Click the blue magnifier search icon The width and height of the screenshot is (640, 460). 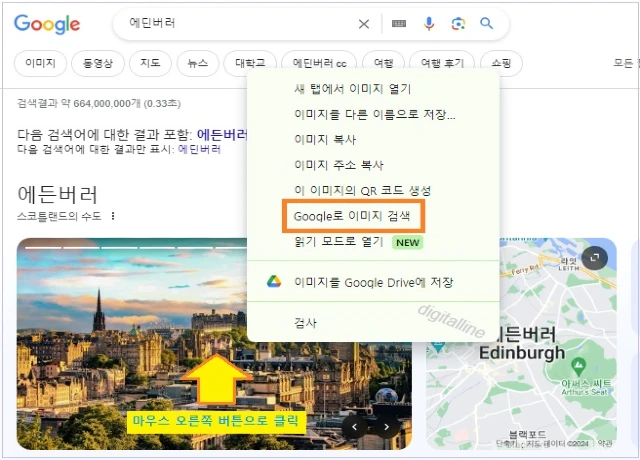(486, 23)
